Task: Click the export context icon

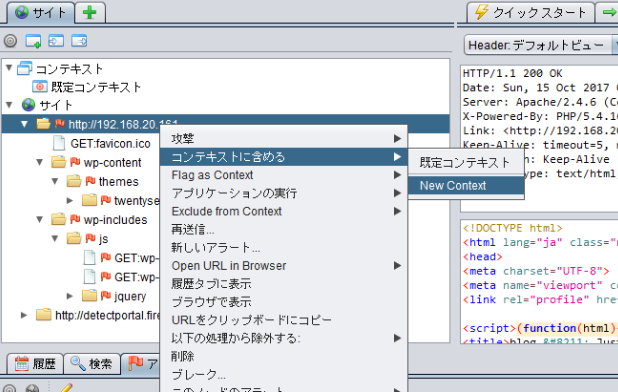Action: point(79,41)
